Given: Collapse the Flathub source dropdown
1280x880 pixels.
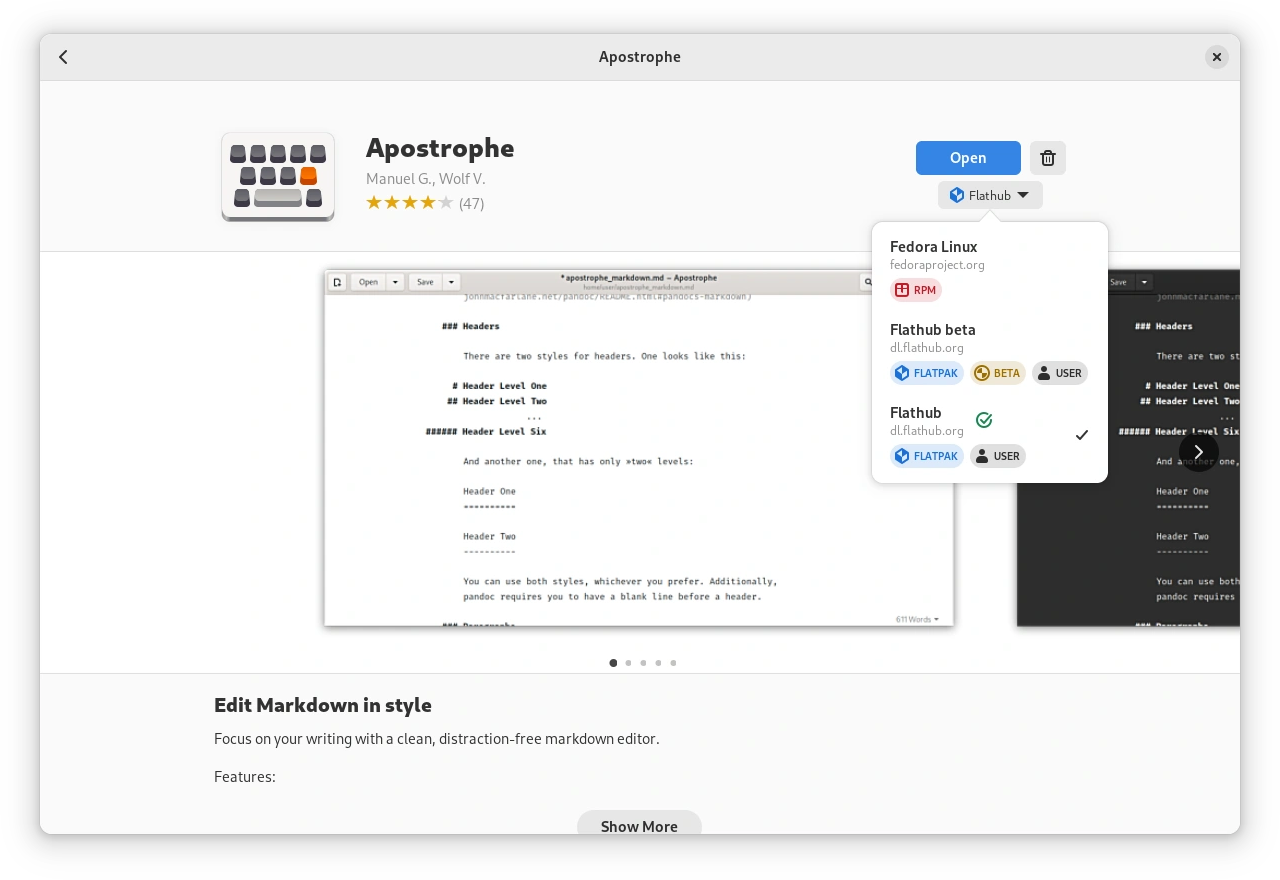Looking at the screenshot, I should 990,195.
